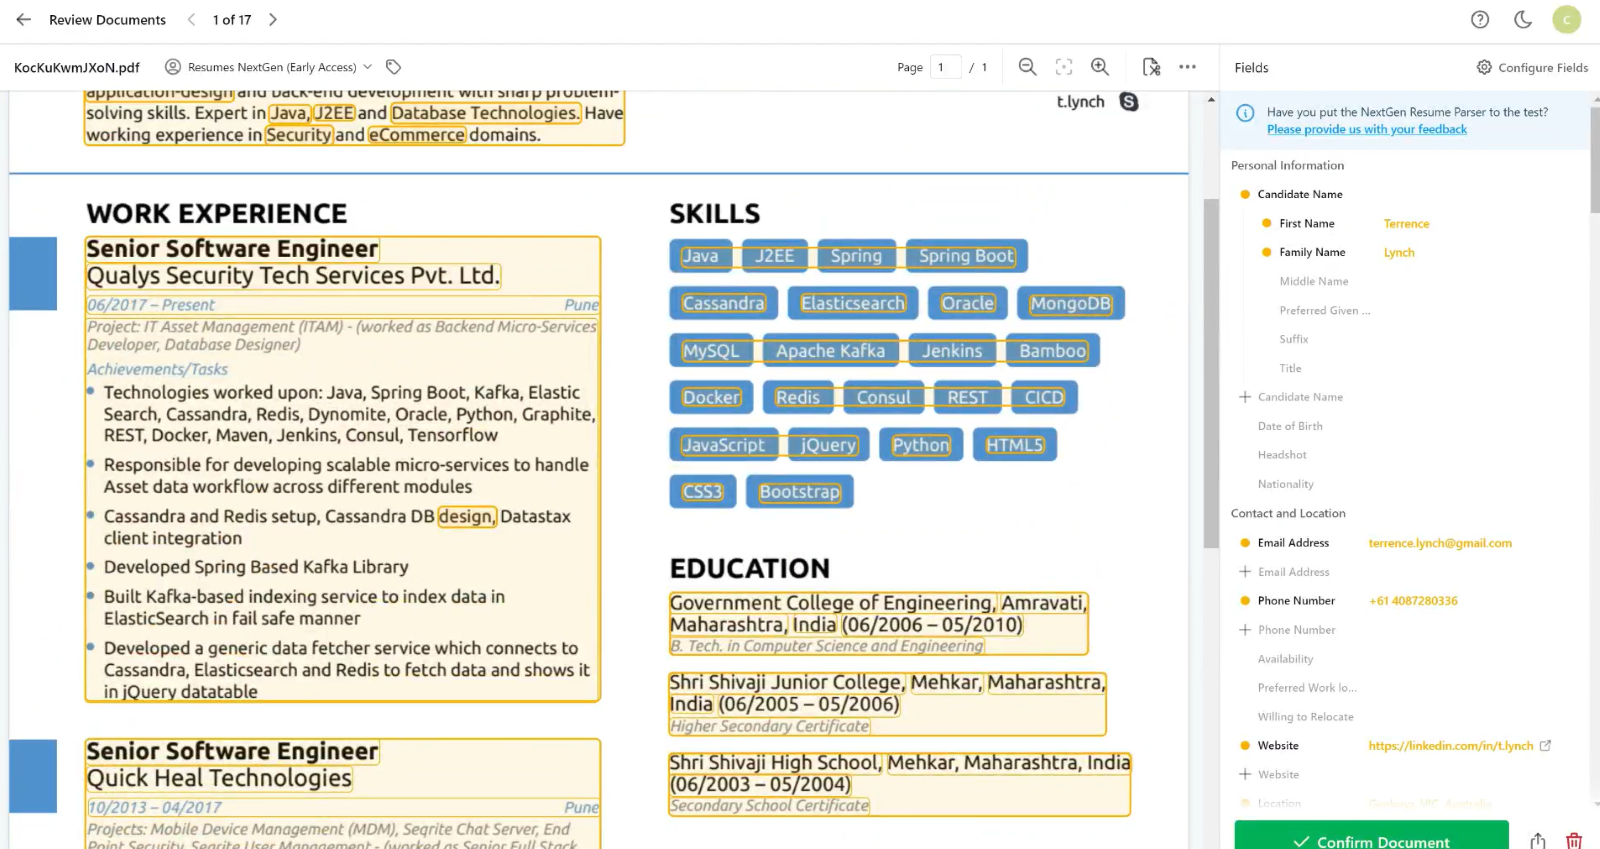Open the 'Please provide us with your feedback' link
Screen dimensions: 1600x849
(x=1366, y=129)
